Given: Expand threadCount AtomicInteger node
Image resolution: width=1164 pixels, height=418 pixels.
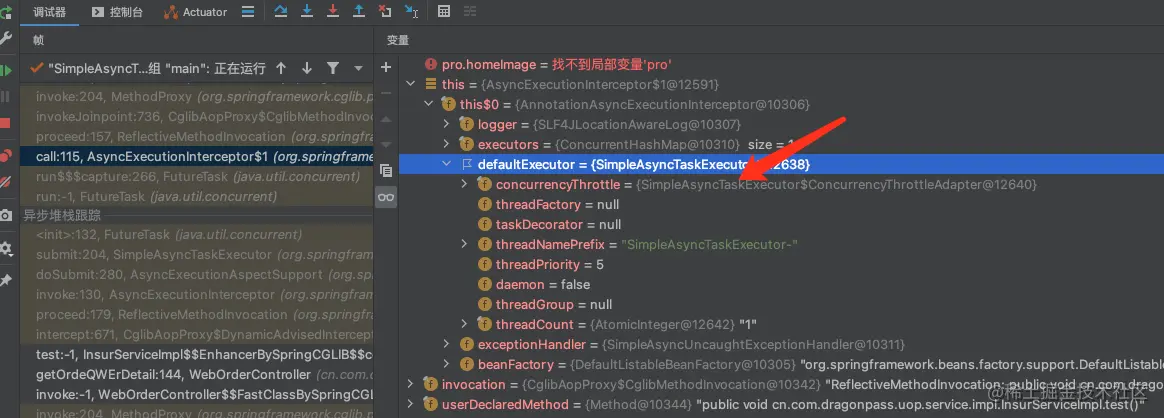Looking at the screenshot, I should (x=464, y=324).
